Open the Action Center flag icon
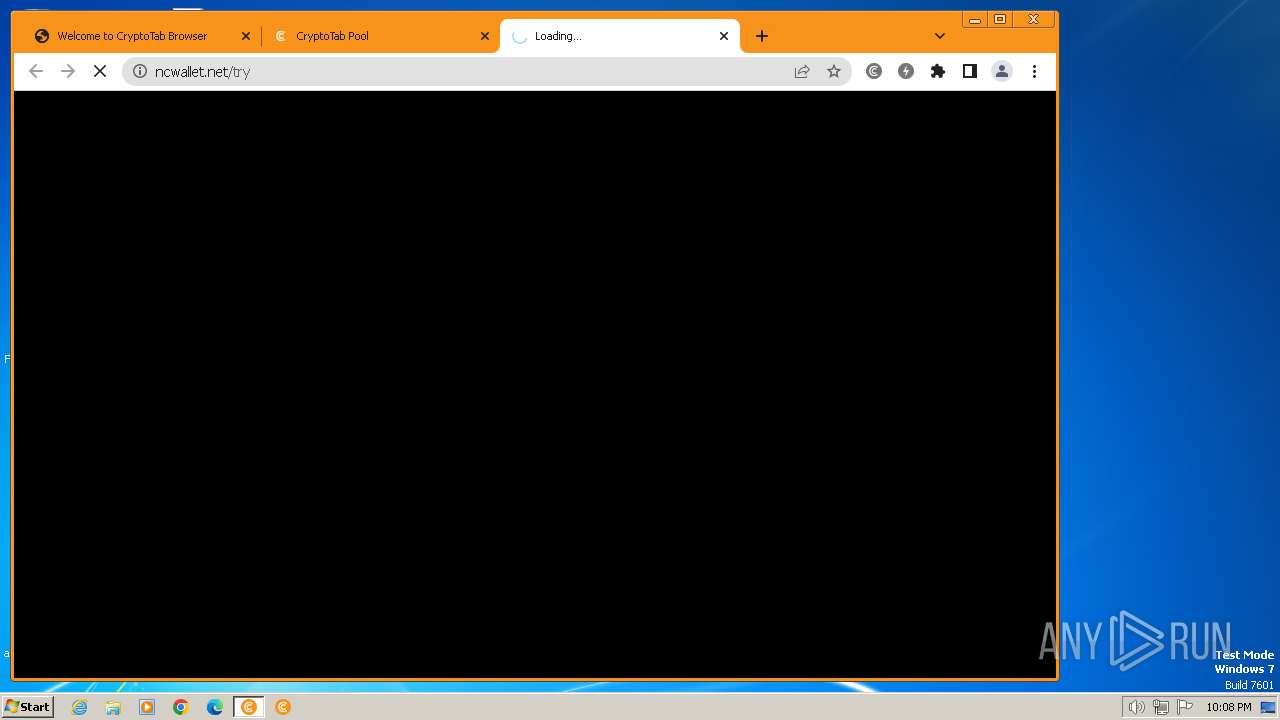 click(1185, 707)
